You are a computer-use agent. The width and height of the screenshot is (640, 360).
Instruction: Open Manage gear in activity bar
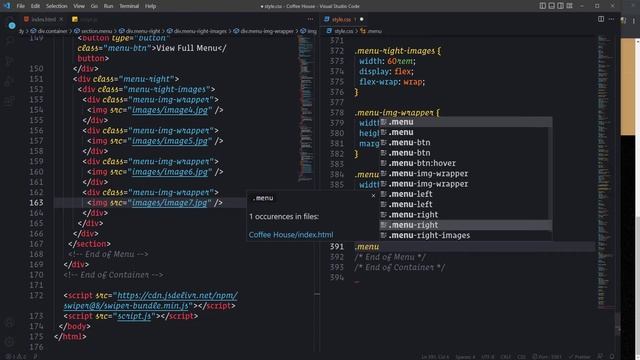click(9, 342)
